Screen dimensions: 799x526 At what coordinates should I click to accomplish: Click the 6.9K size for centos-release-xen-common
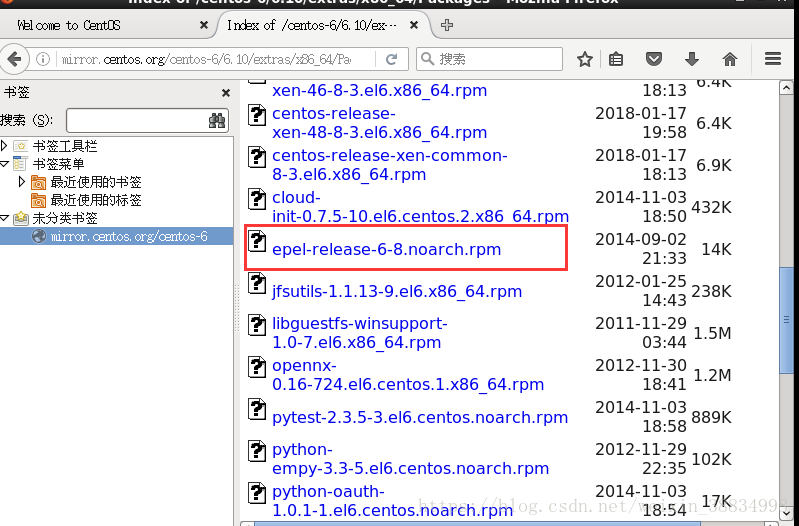point(714,165)
